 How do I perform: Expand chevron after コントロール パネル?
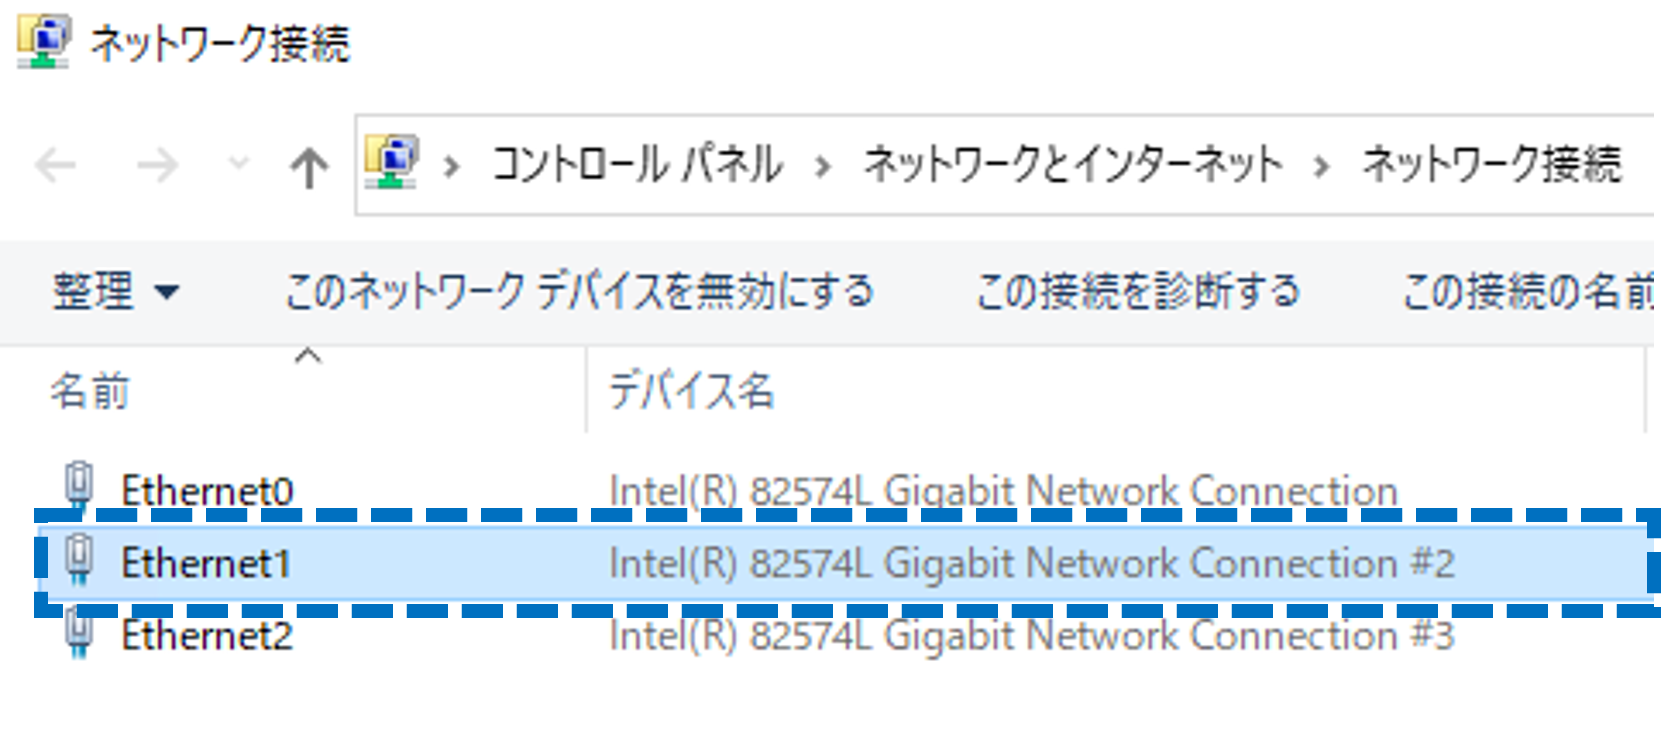pos(823,165)
